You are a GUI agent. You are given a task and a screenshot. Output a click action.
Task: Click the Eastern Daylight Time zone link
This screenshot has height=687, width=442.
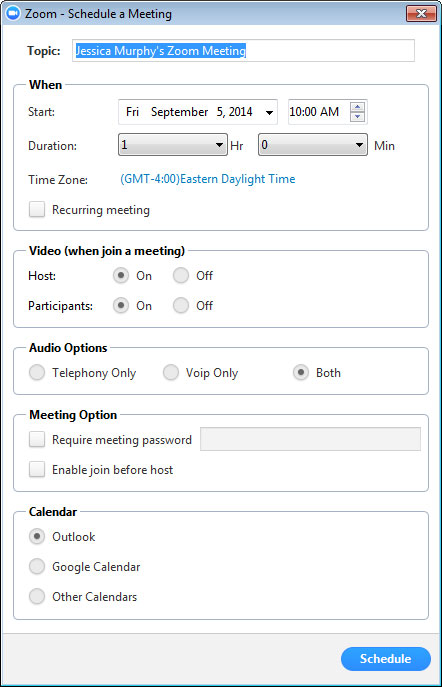[208, 179]
